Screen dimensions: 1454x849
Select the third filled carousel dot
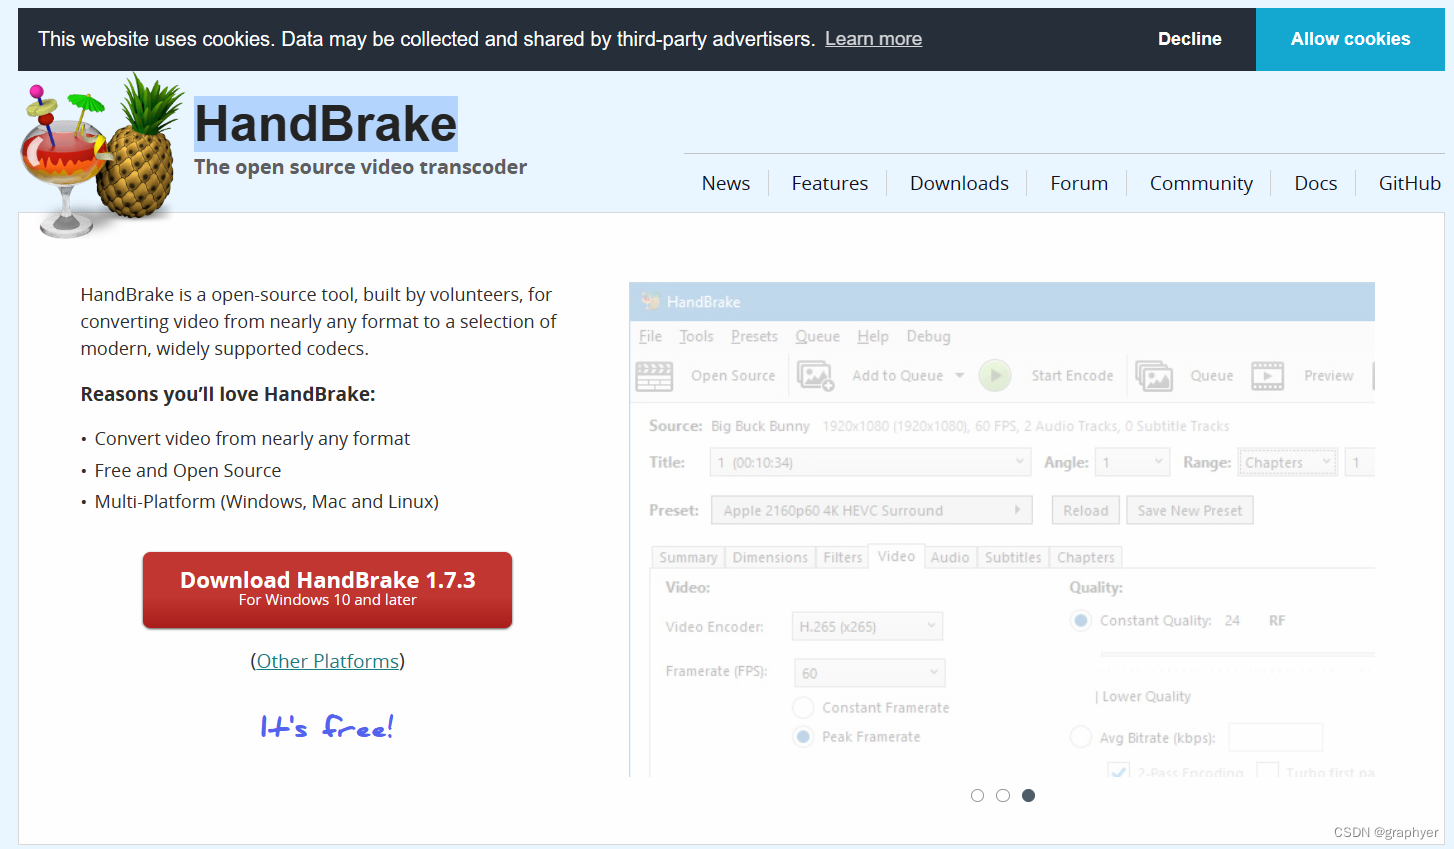coord(1028,795)
